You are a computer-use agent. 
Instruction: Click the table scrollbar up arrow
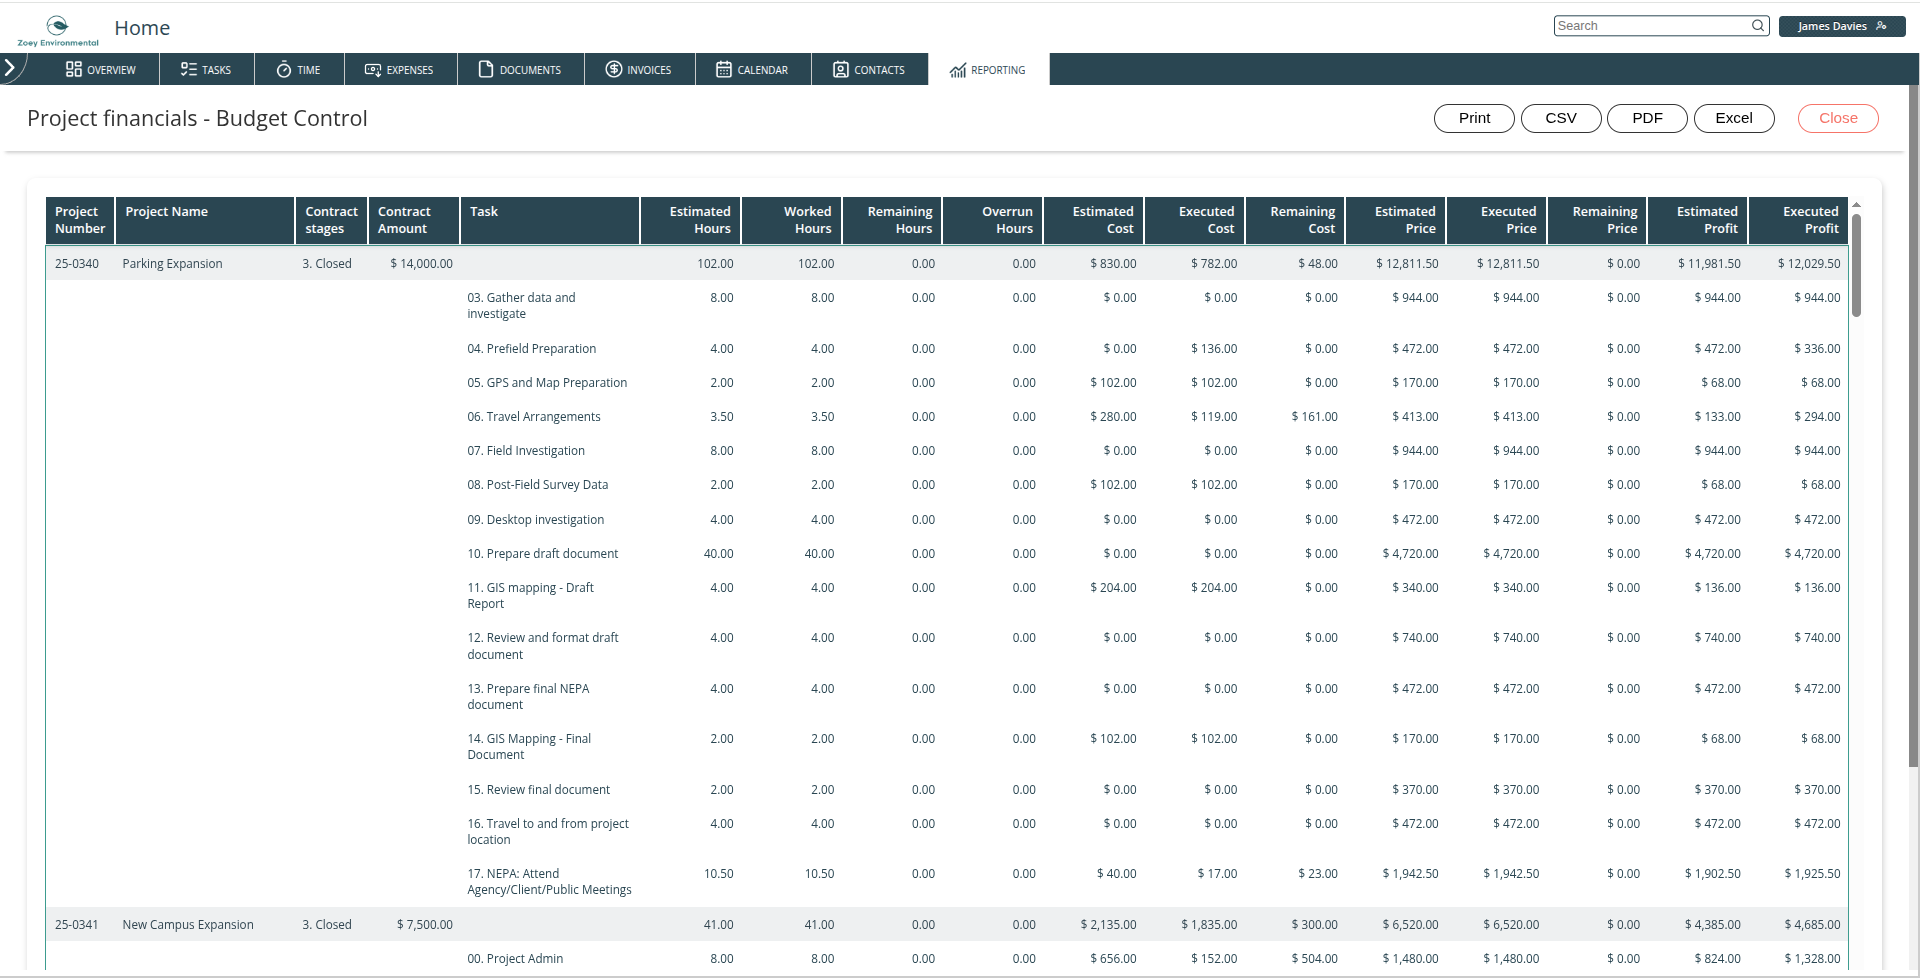click(x=1856, y=204)
